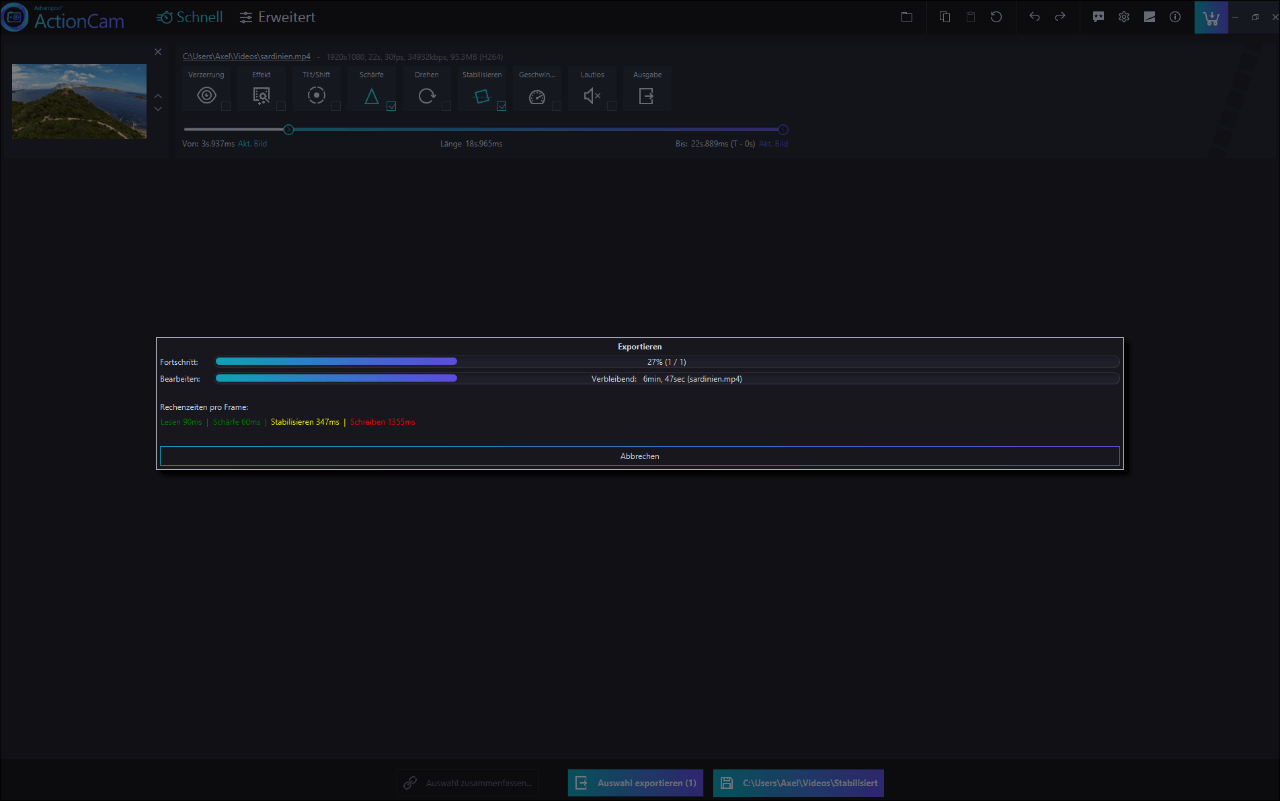Viewport: 1280px width, 801px height.
Task: Click the reset circular arrow icon
Action: (996, 17)
